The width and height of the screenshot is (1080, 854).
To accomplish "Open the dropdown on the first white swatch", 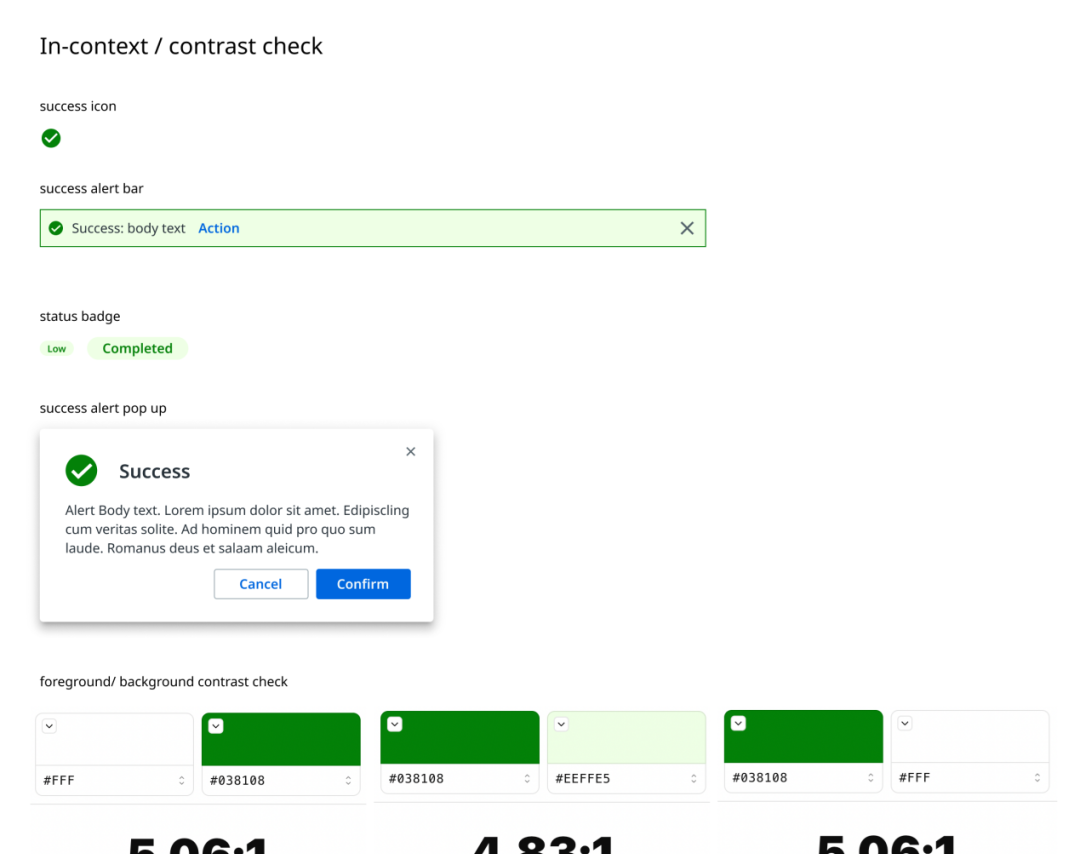I will (50, 726).
